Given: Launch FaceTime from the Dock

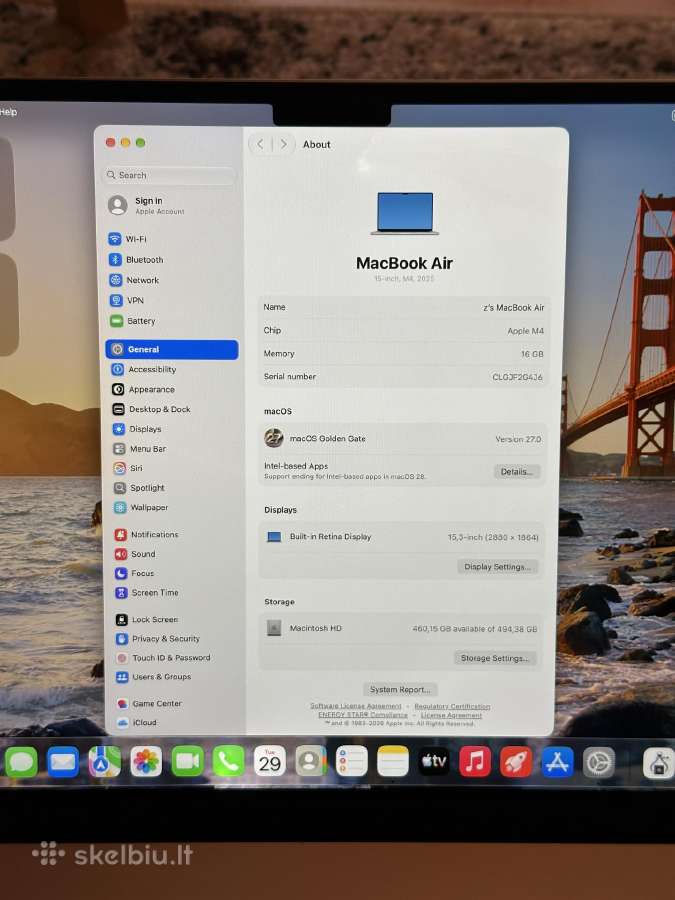Looking at the screenshot, I should tap(187, 762).
